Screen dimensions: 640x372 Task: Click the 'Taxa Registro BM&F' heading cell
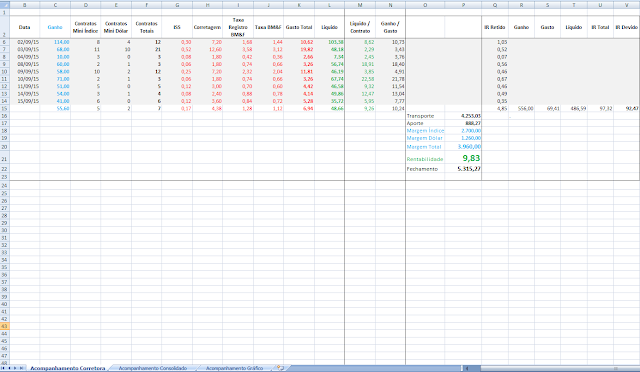pyautogui.click(x=238, y=27)
